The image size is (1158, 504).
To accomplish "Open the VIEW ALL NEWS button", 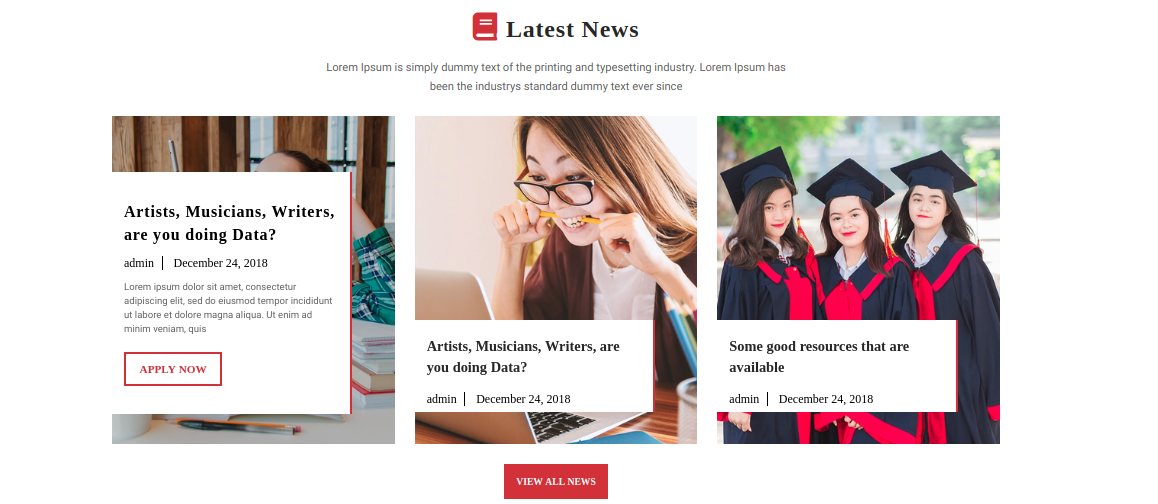I will click(556, 481).
